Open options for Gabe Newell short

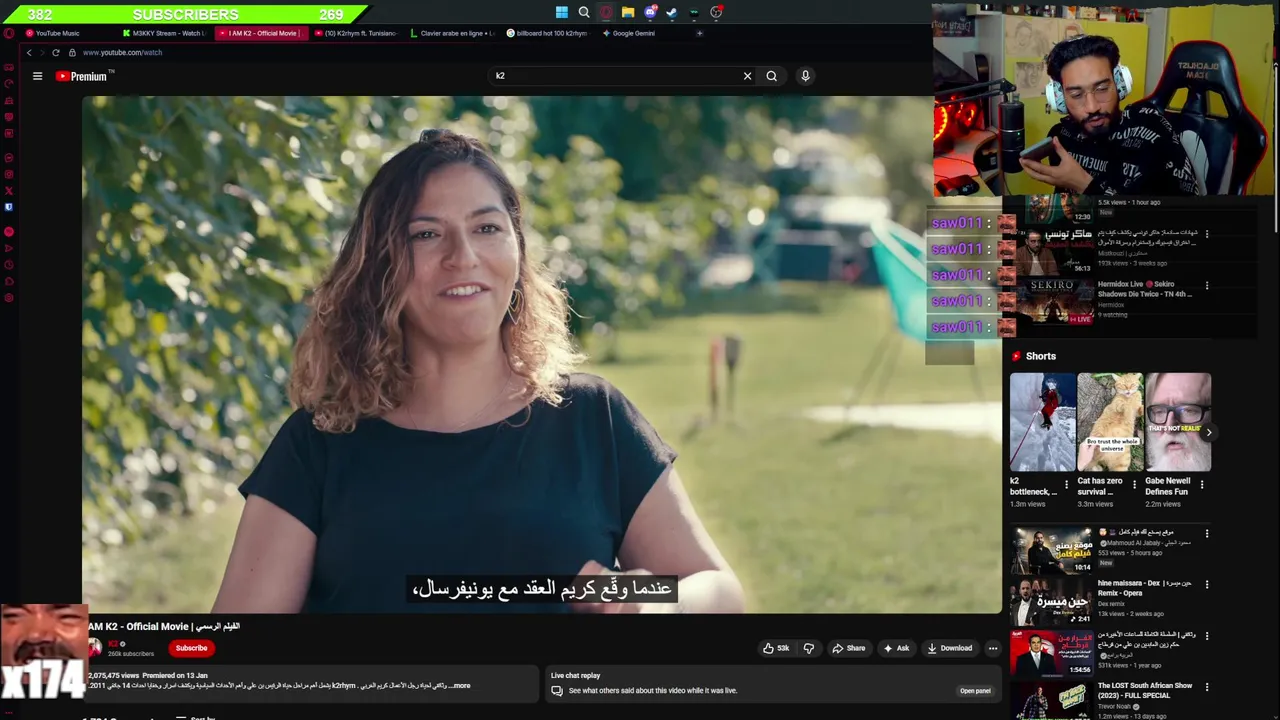click(x=1202, y=485)
